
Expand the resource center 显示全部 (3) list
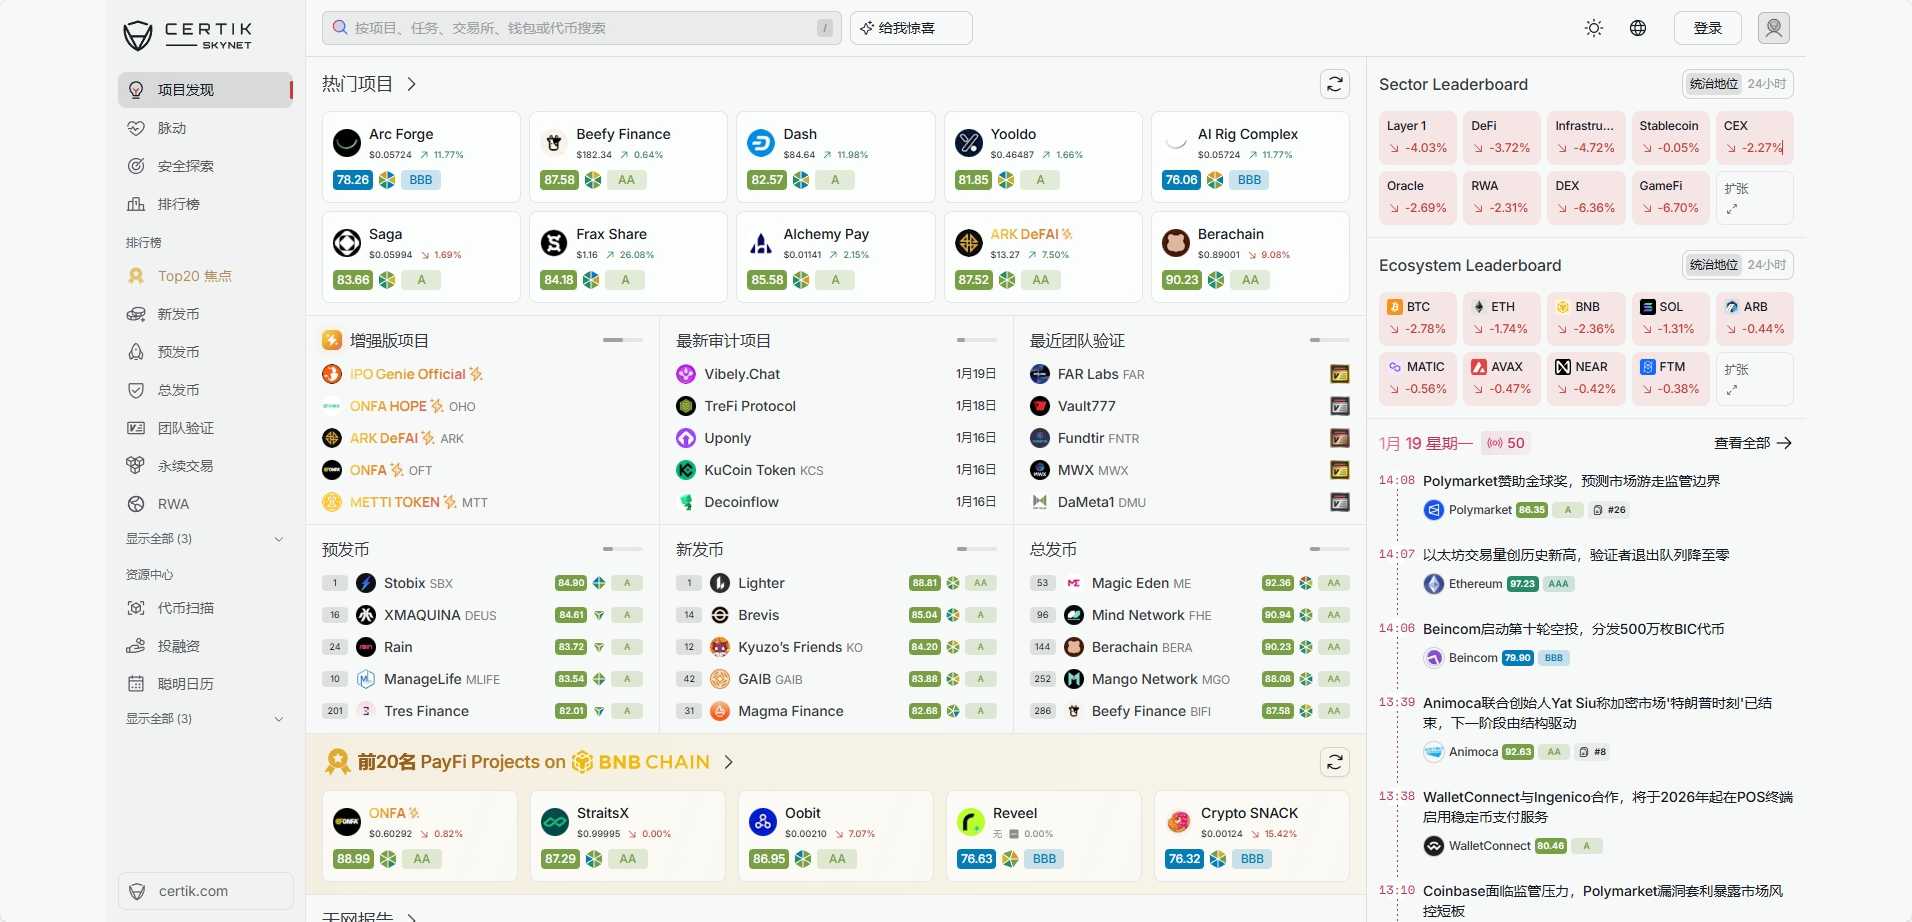(204, 719)
